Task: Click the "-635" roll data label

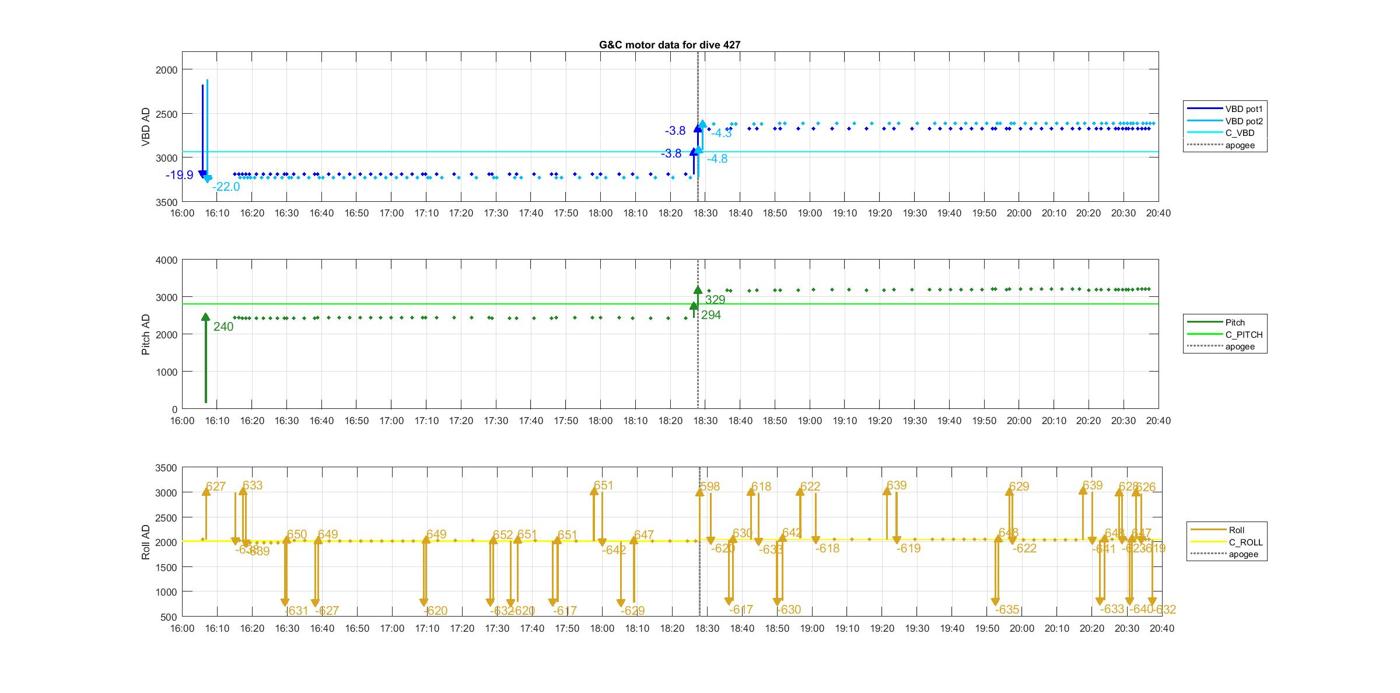Action: pos(1008,610)
